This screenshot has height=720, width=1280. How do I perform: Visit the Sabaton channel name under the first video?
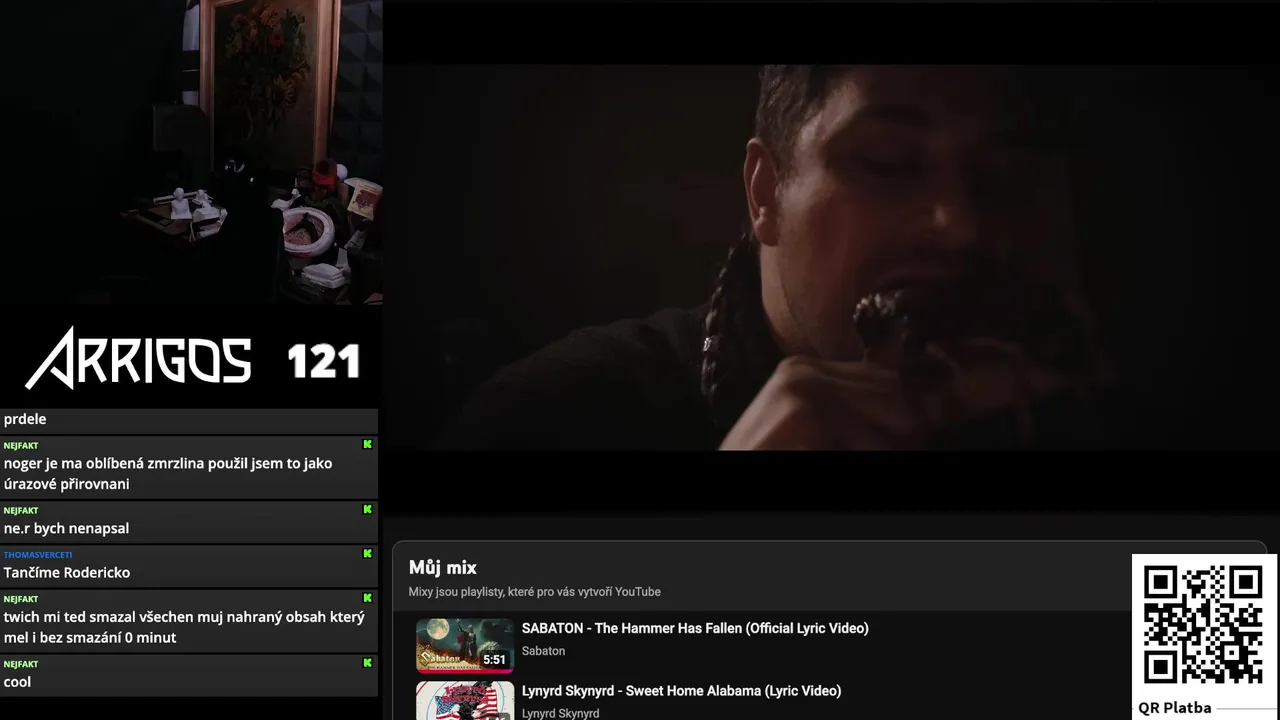pyautogui.click(x=543, y=651)
